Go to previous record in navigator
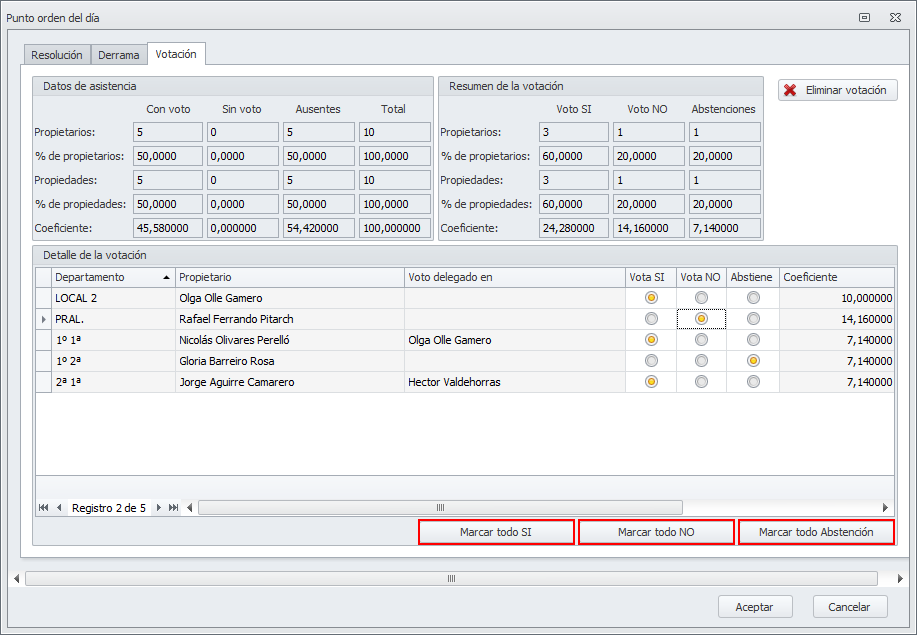917x635 pixels. (x=59, y=508)
